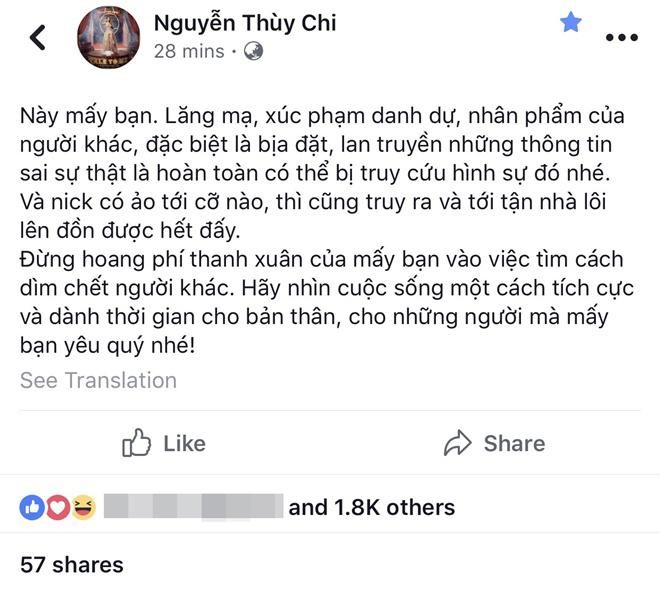The image size is (660, 603).
Task: Click the 28 mins timestamp
Action: click(x=189, y=51)
